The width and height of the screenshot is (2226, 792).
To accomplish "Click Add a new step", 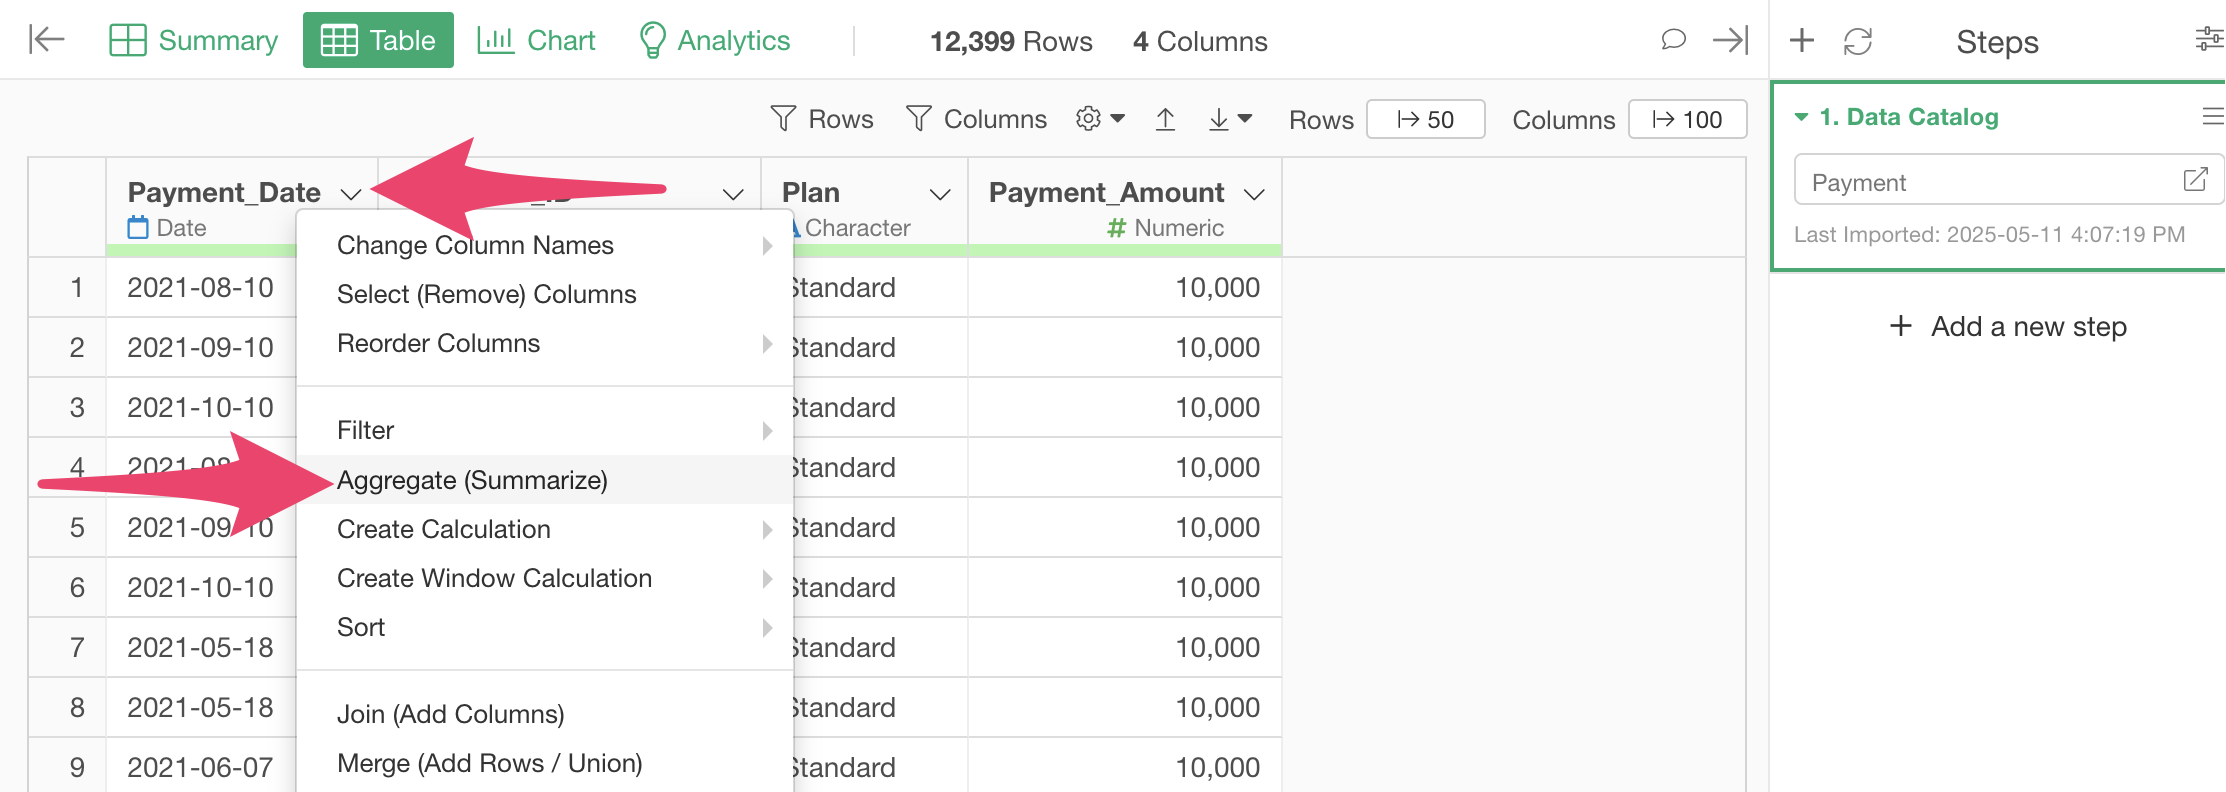I will [2009, 326].
